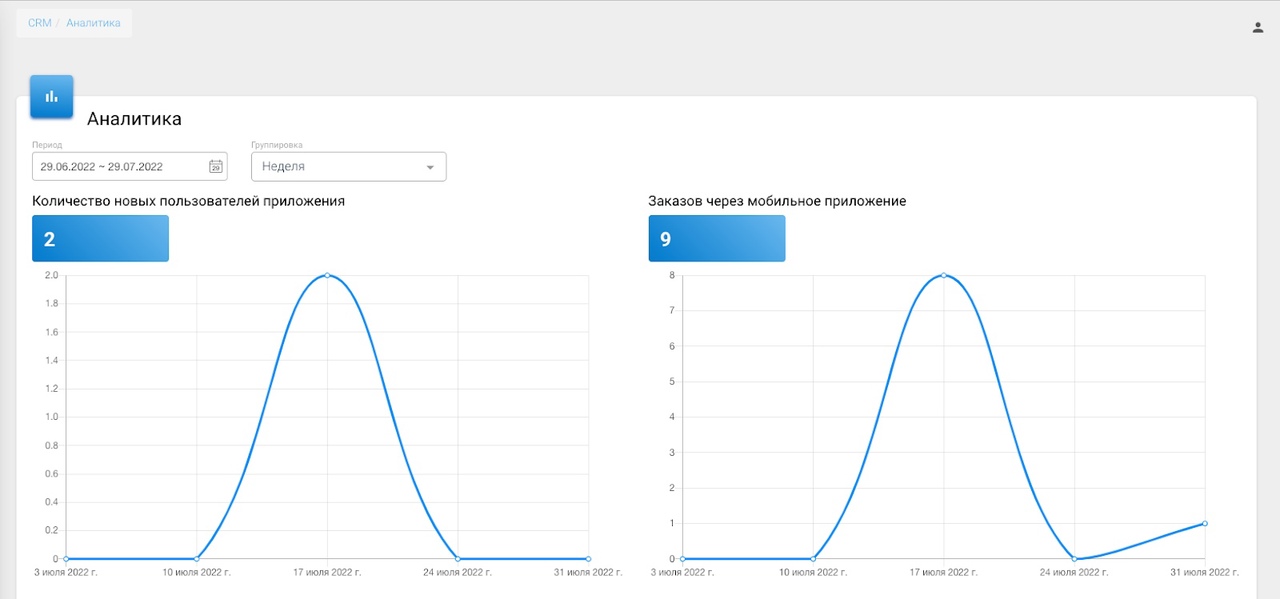Select the 31 июля point on new users chart
Viewport: 1280px width, 599px height.
pos(588,558)
